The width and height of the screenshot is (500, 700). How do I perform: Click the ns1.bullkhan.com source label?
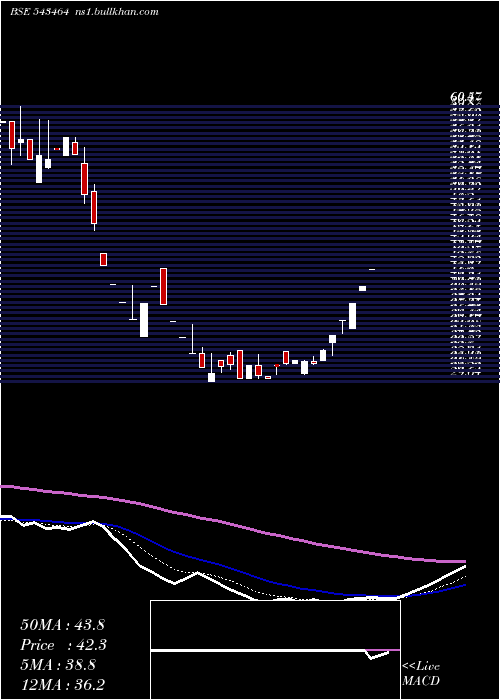tap(116, 12)
